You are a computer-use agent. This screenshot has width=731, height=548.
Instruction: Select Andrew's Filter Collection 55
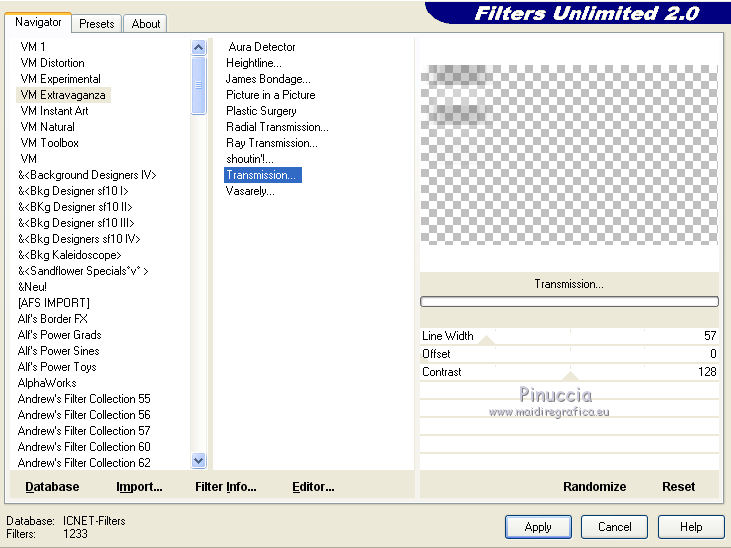pos(84,398)
